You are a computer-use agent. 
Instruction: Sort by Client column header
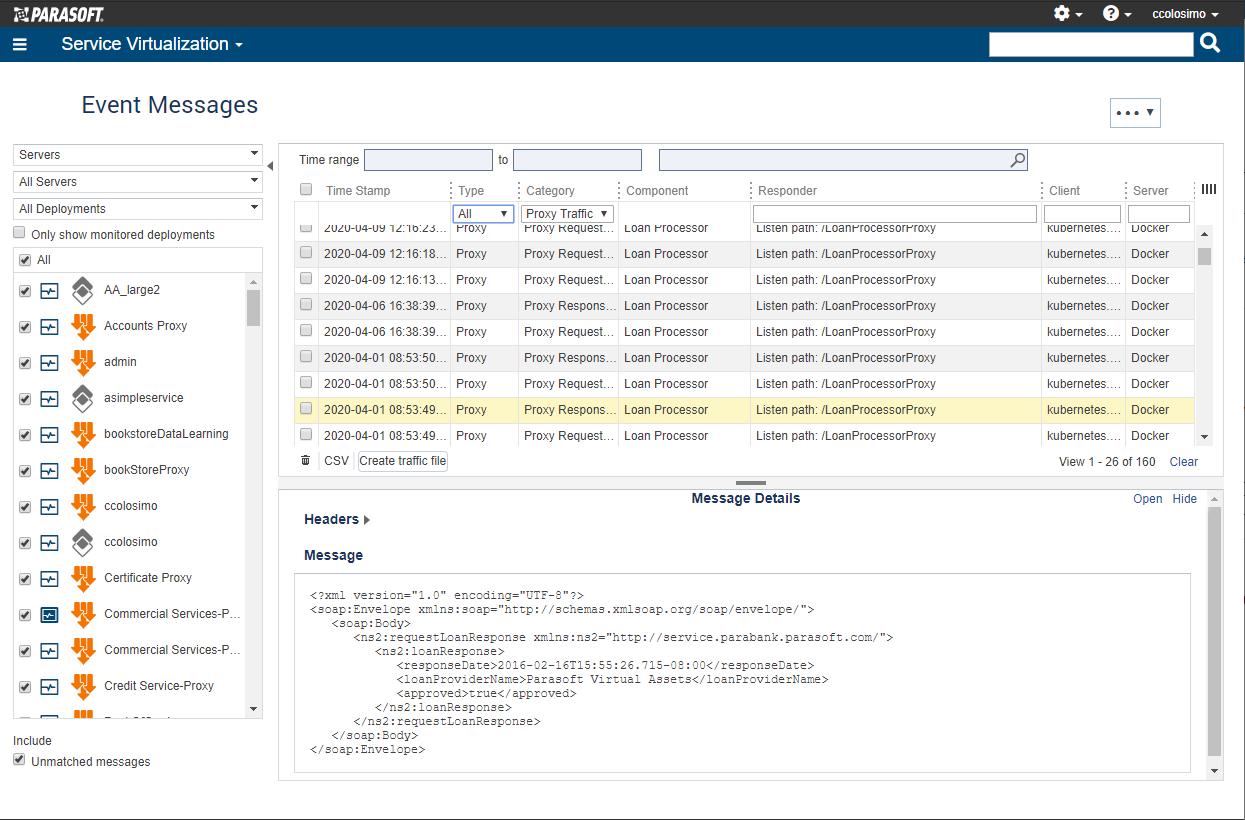click(x=1064, y=191)
